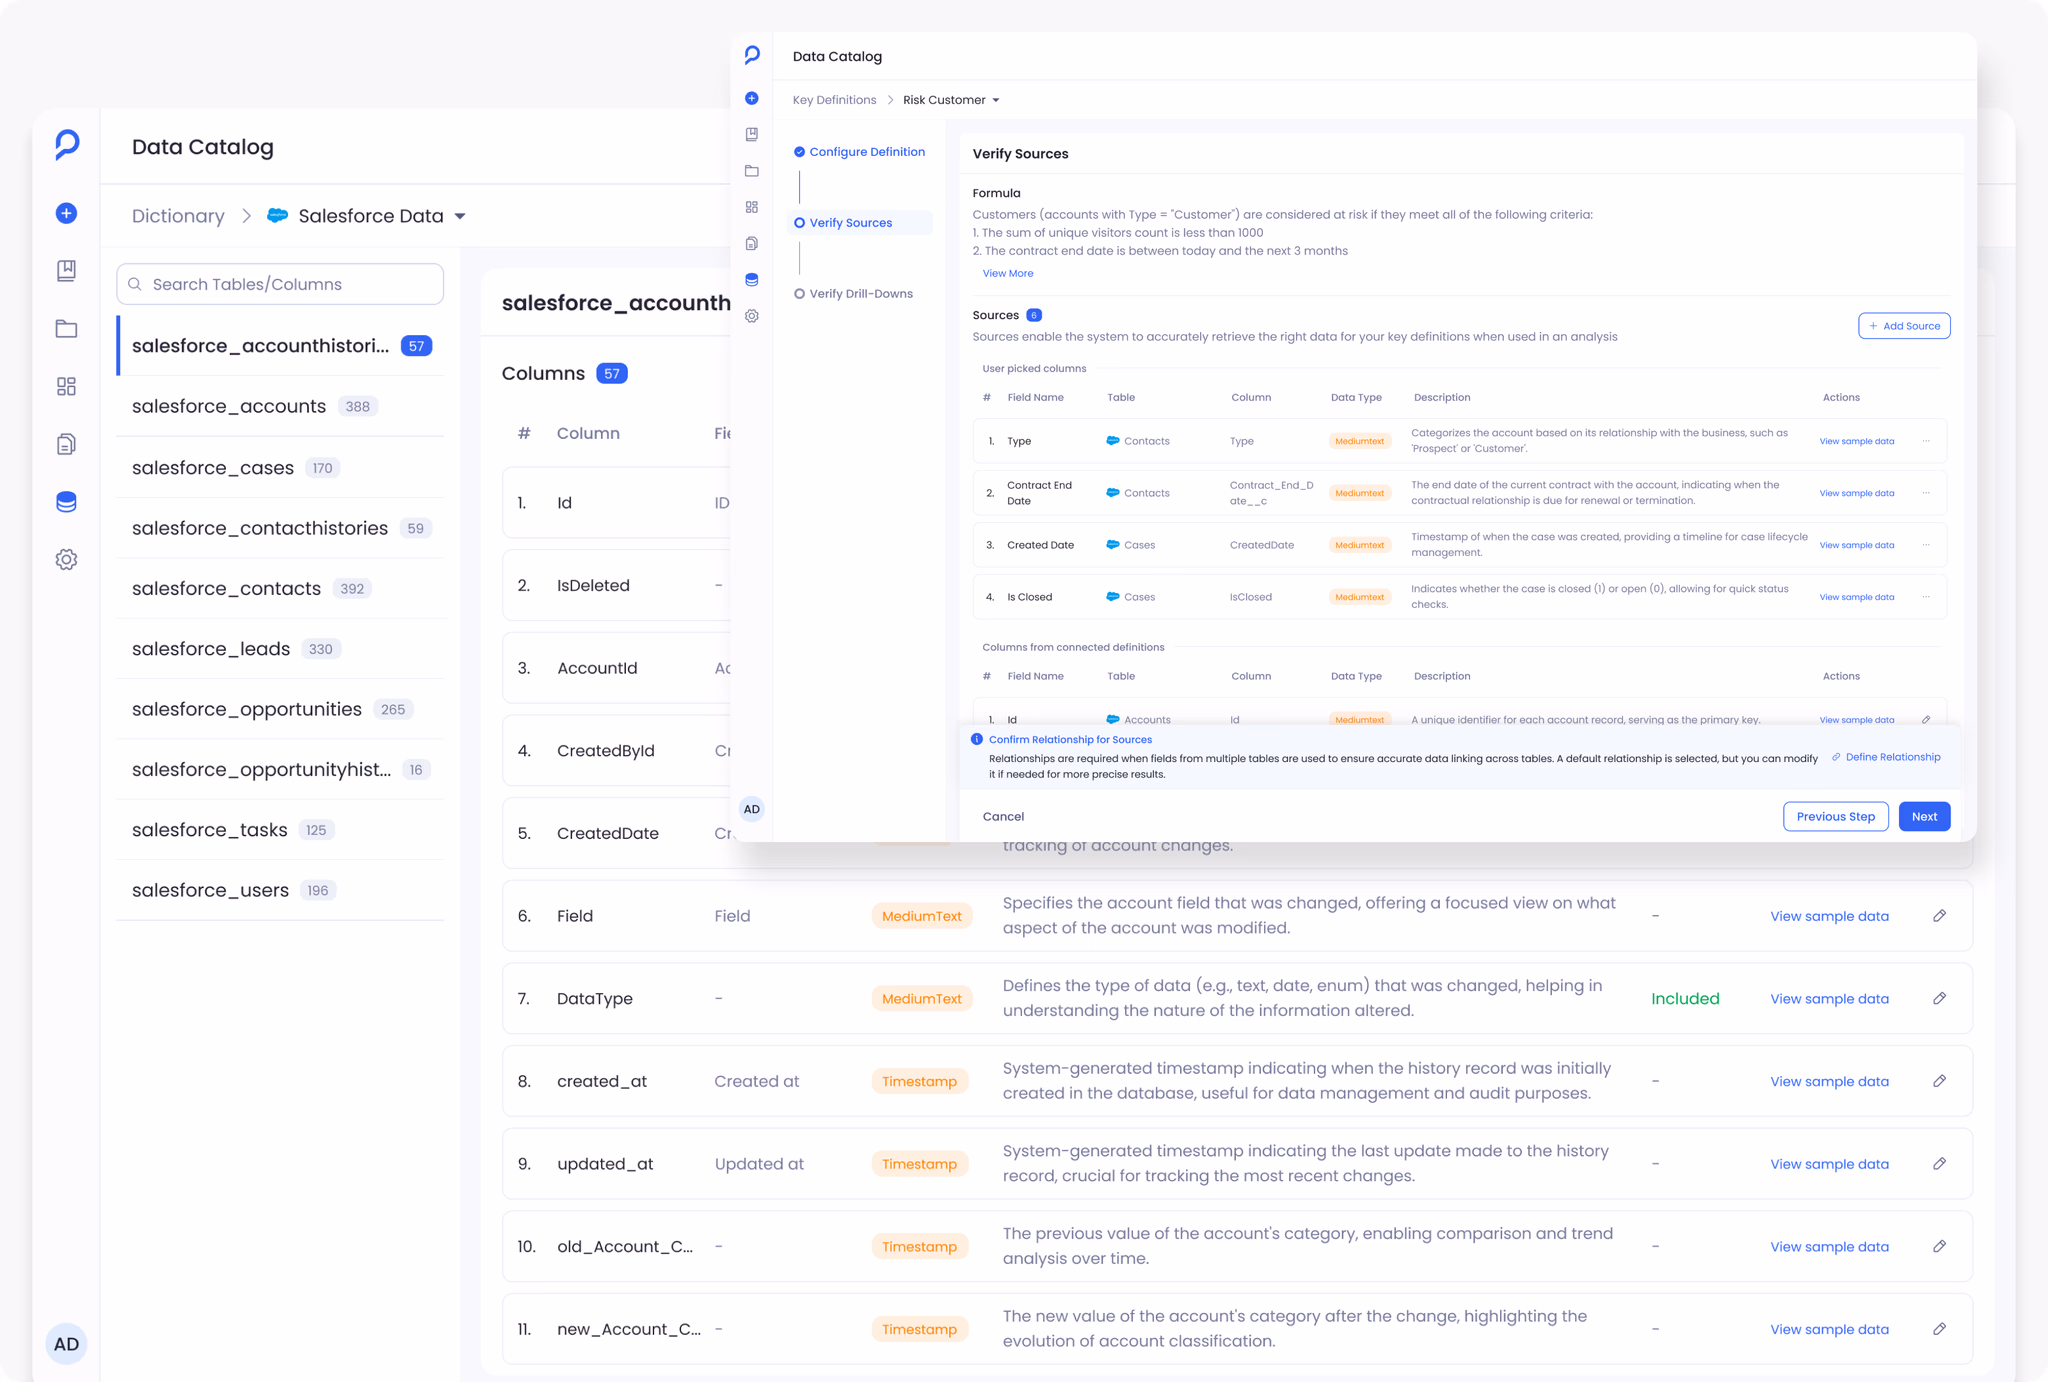Viewport: 2048px width, 1382px height.
Task: Click the AccountId column row
Action: [617, 668]
